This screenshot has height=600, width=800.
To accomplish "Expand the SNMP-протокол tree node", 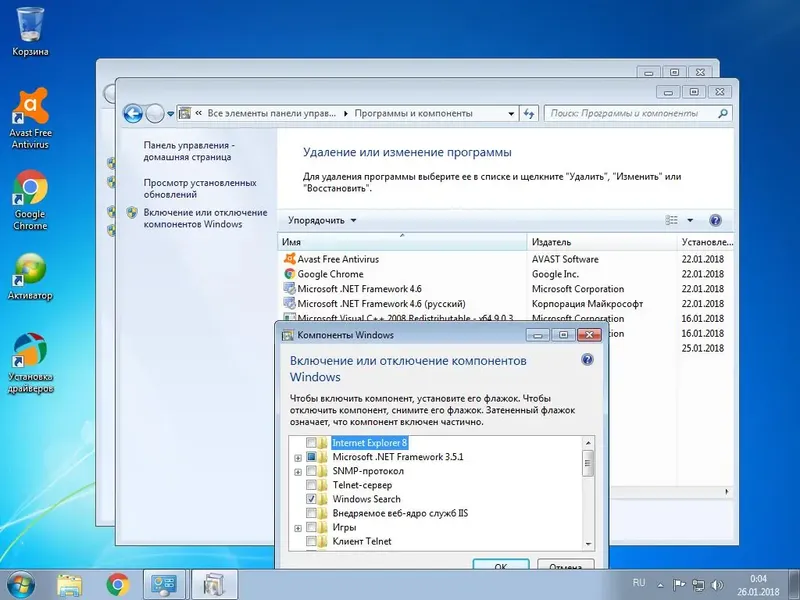I will point(298,472).
